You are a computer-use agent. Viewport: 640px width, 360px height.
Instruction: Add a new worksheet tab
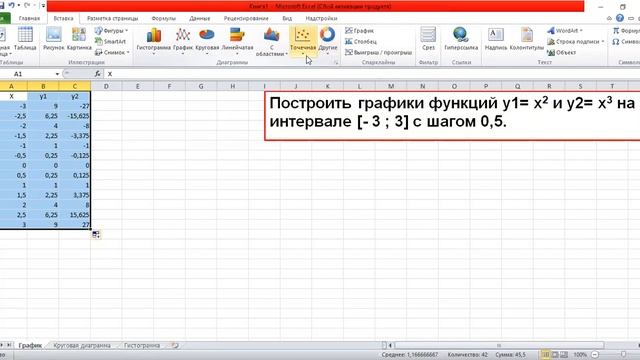click(175, 345)
